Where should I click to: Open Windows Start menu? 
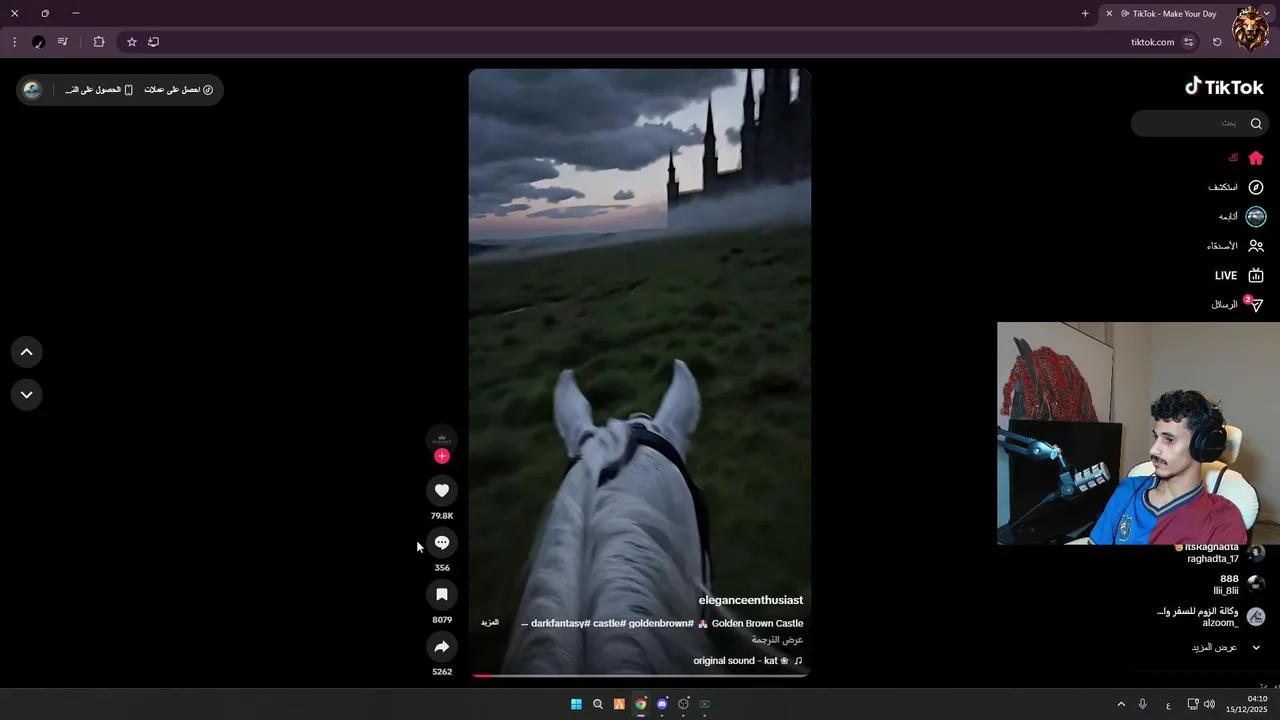[576, 704]
